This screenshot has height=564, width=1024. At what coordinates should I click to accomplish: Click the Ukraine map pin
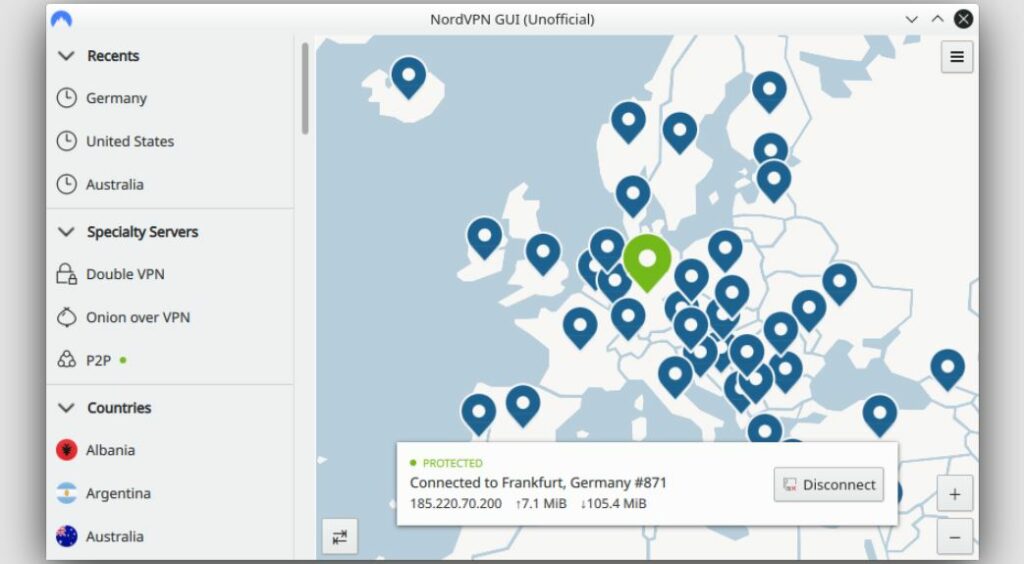(x=840, y=284)
